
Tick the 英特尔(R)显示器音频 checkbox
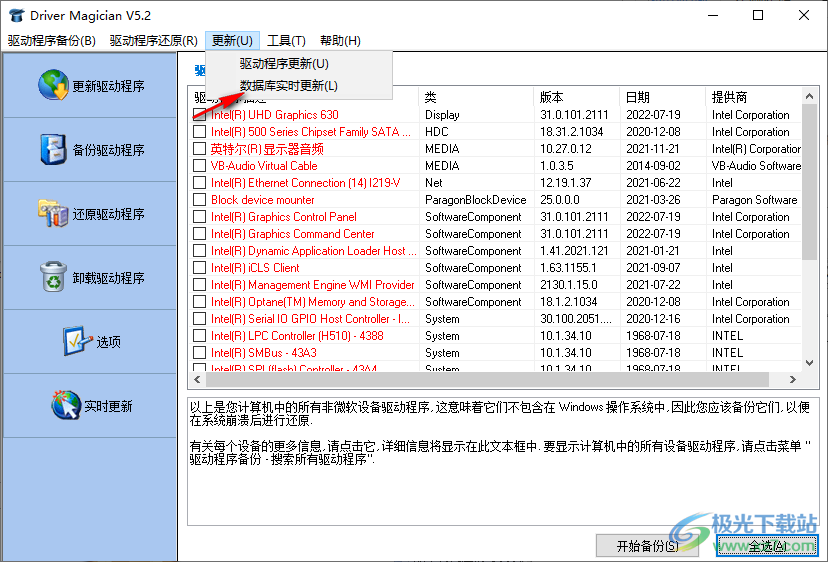click(200, 148)
